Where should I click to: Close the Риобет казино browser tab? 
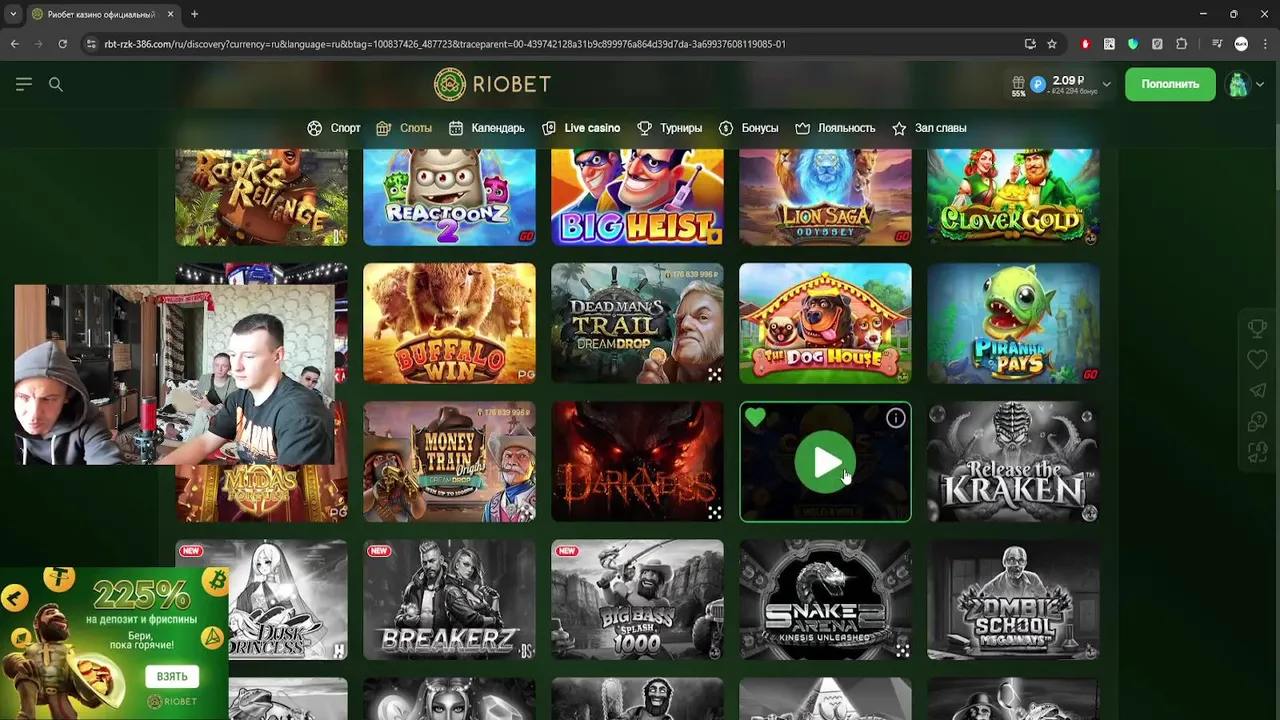click(x=170, y=14)
